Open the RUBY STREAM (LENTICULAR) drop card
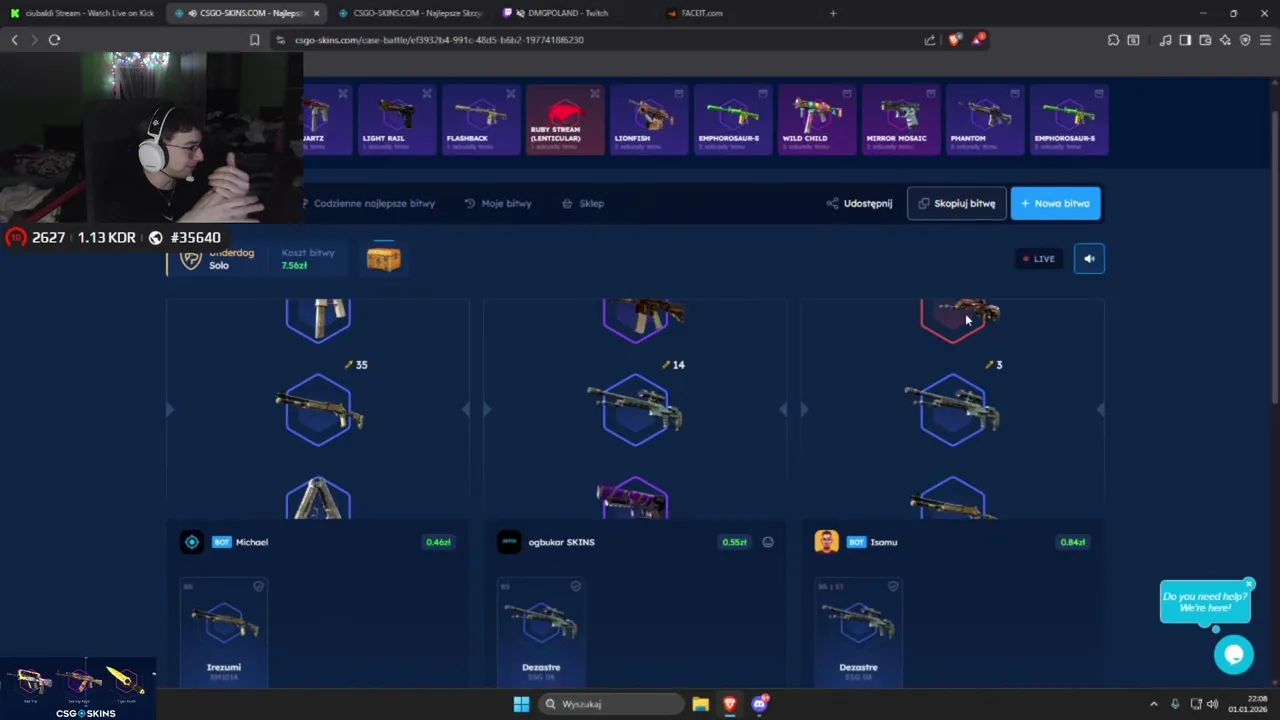1280x720 pixels. [565, 119]
